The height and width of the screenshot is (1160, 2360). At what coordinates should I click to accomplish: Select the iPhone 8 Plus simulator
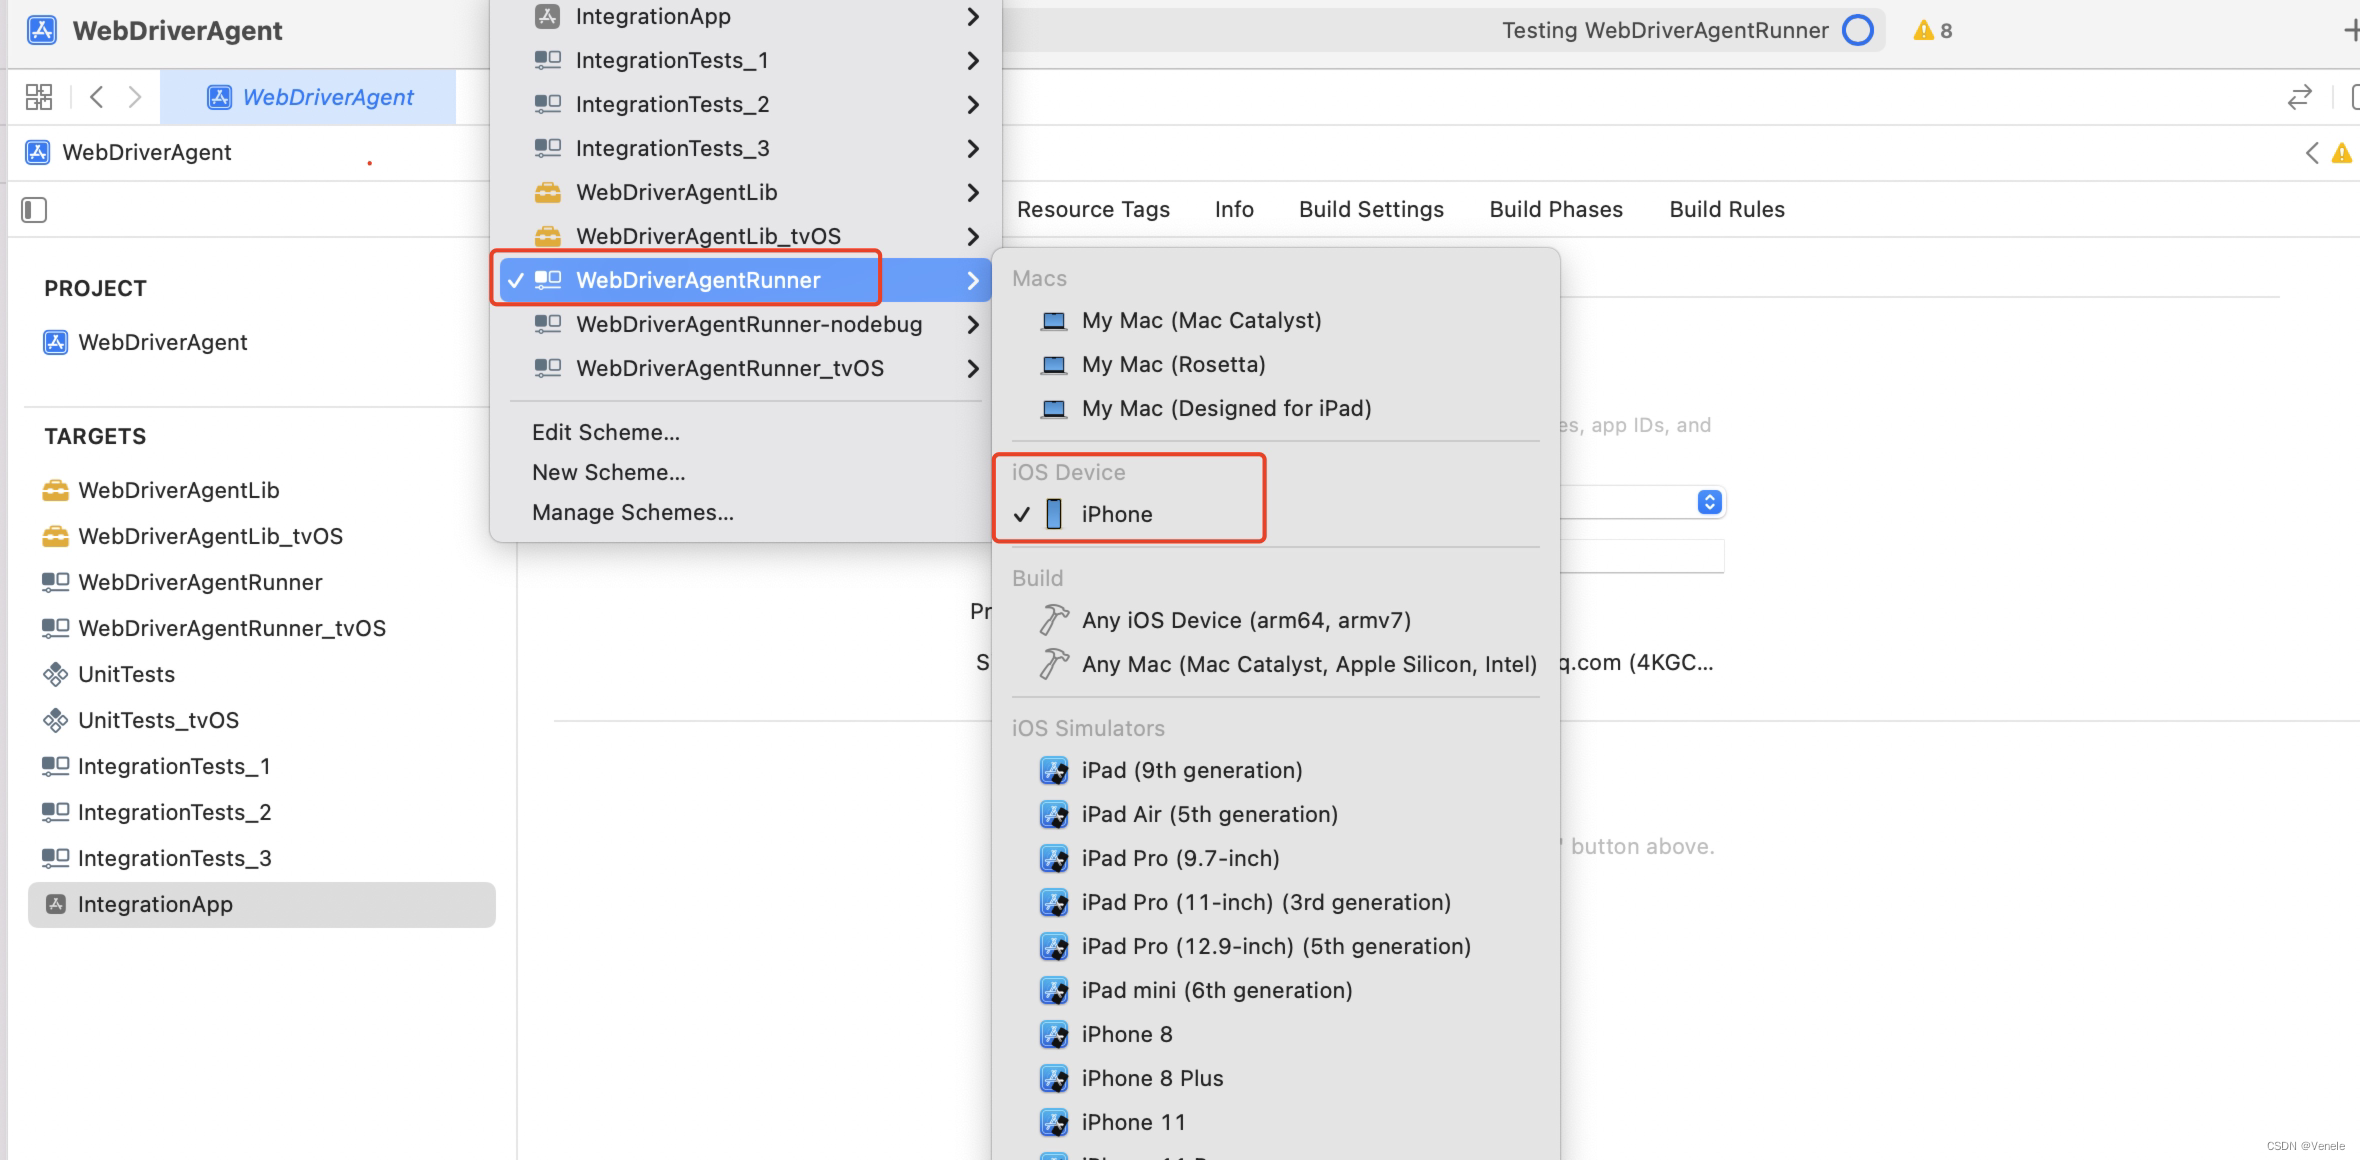coord(1152,1078)
